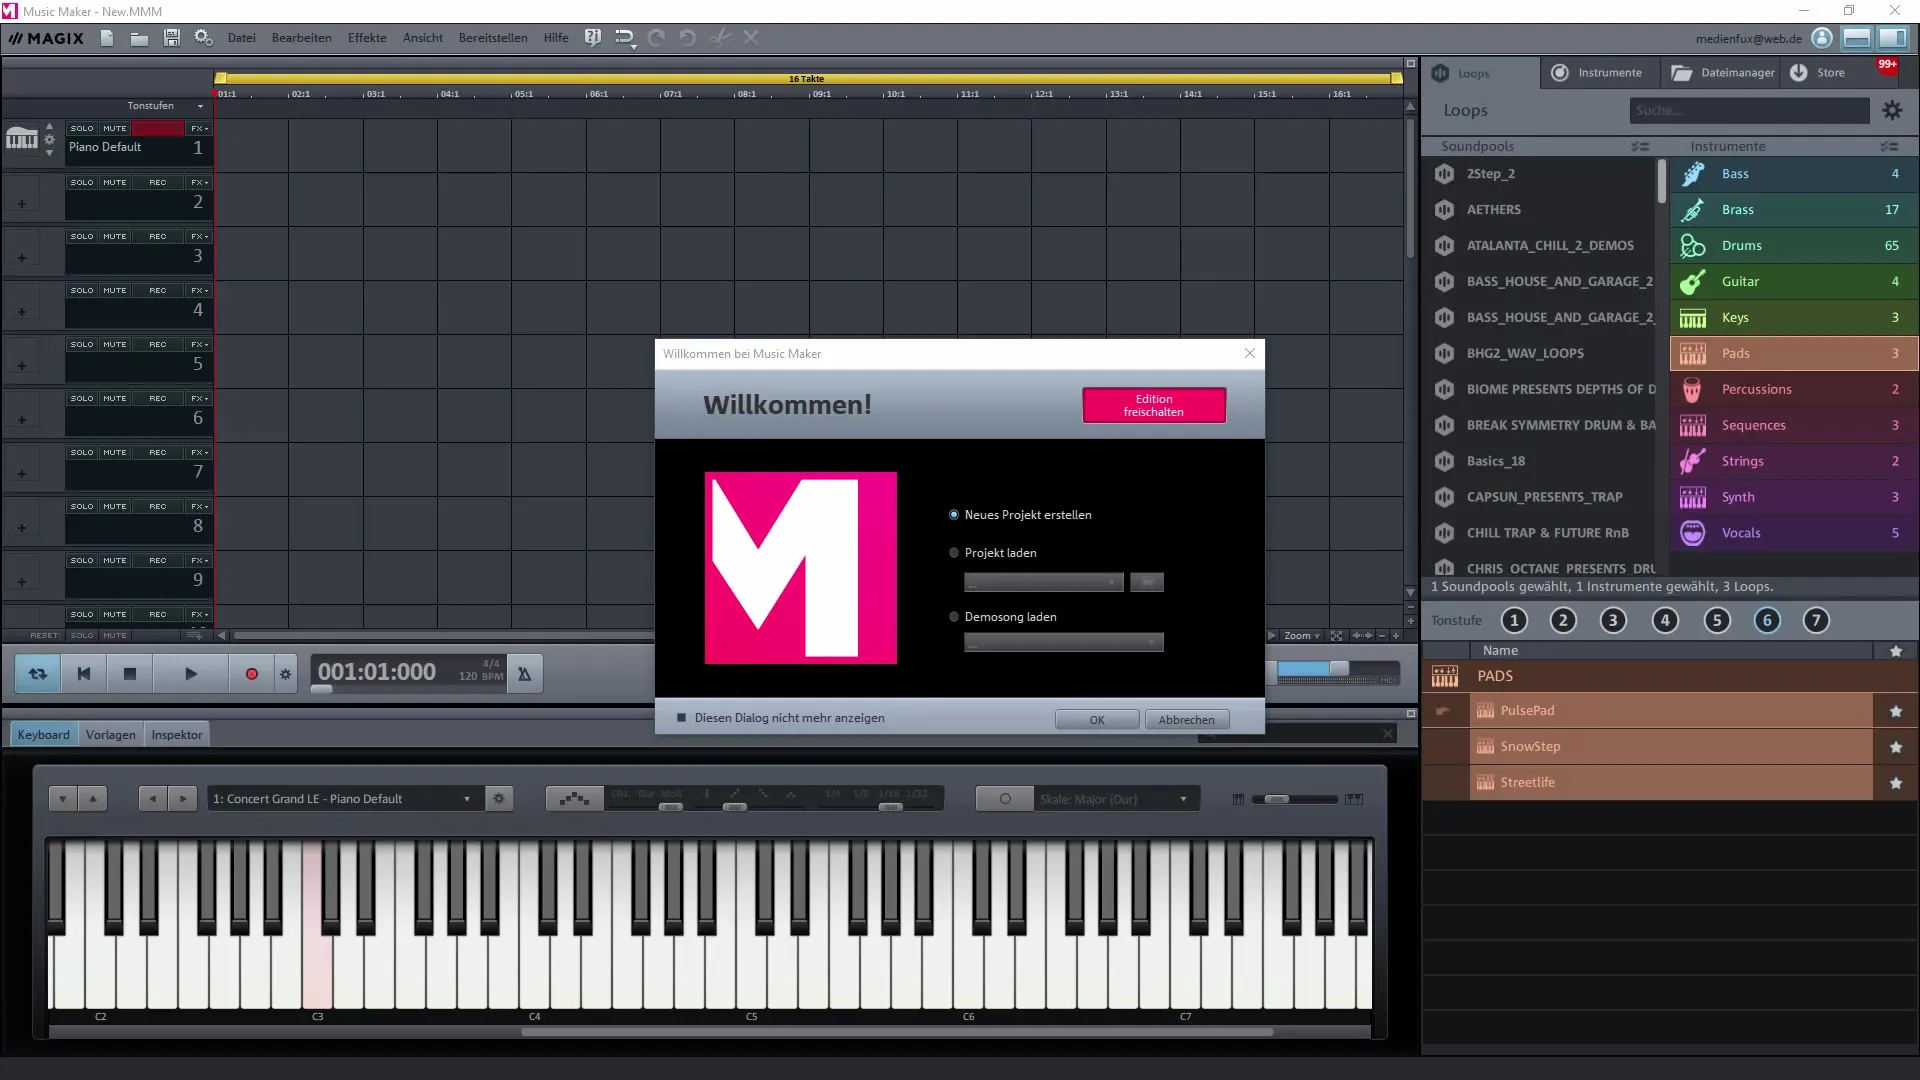Click the metronome button in transport
The image size is (1920, 1080).
(524, 674)
